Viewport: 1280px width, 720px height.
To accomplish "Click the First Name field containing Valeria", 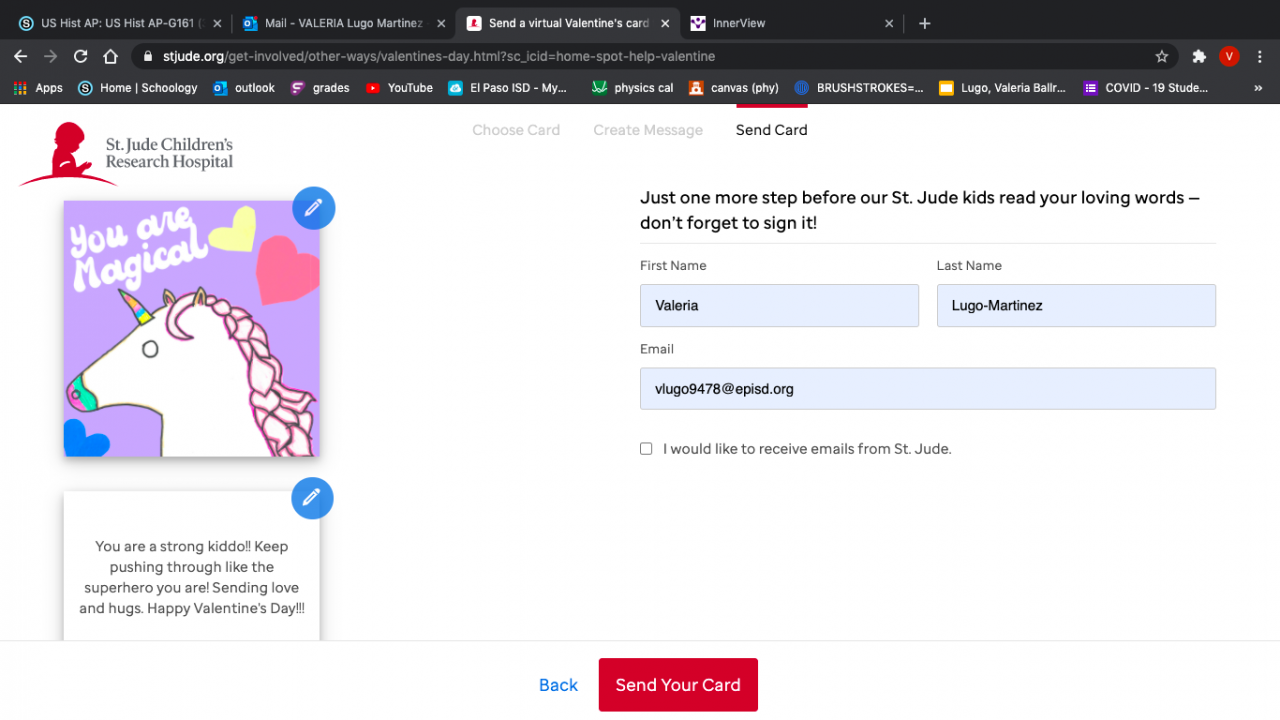I will (x=779, y=305).
